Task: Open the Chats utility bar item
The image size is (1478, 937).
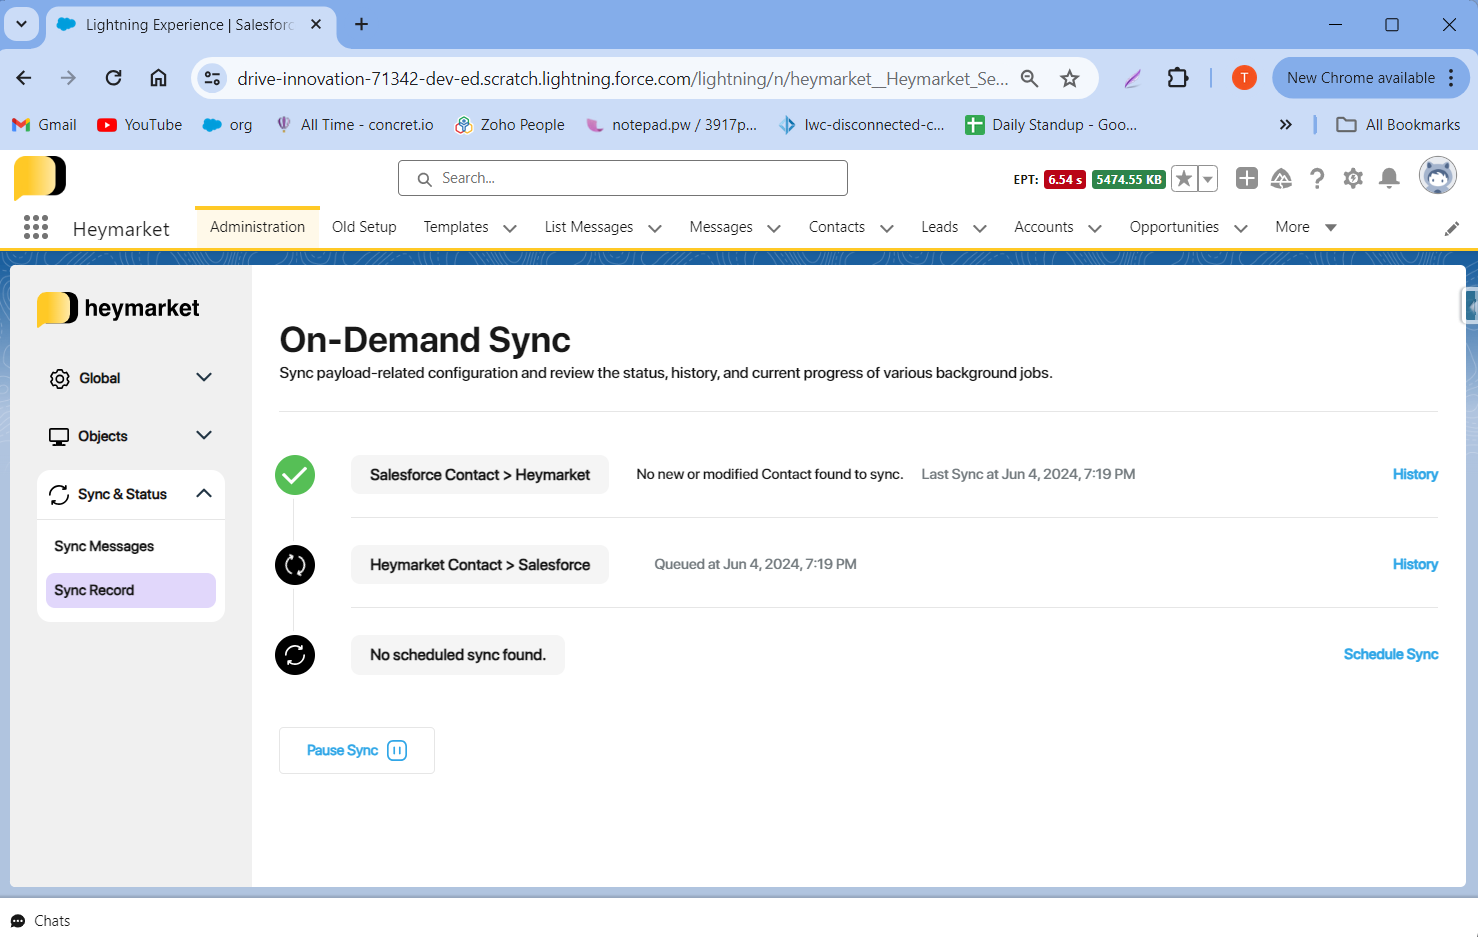Action: pos(41,921)
